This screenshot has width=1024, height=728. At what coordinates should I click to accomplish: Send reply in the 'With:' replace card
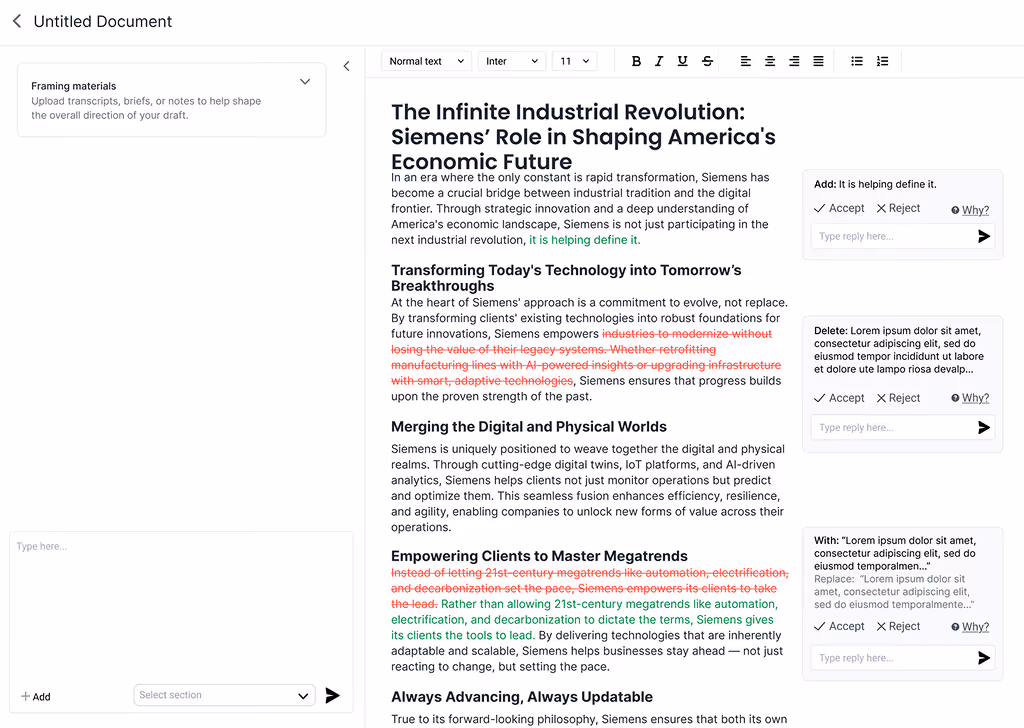[x=984, y=658]
